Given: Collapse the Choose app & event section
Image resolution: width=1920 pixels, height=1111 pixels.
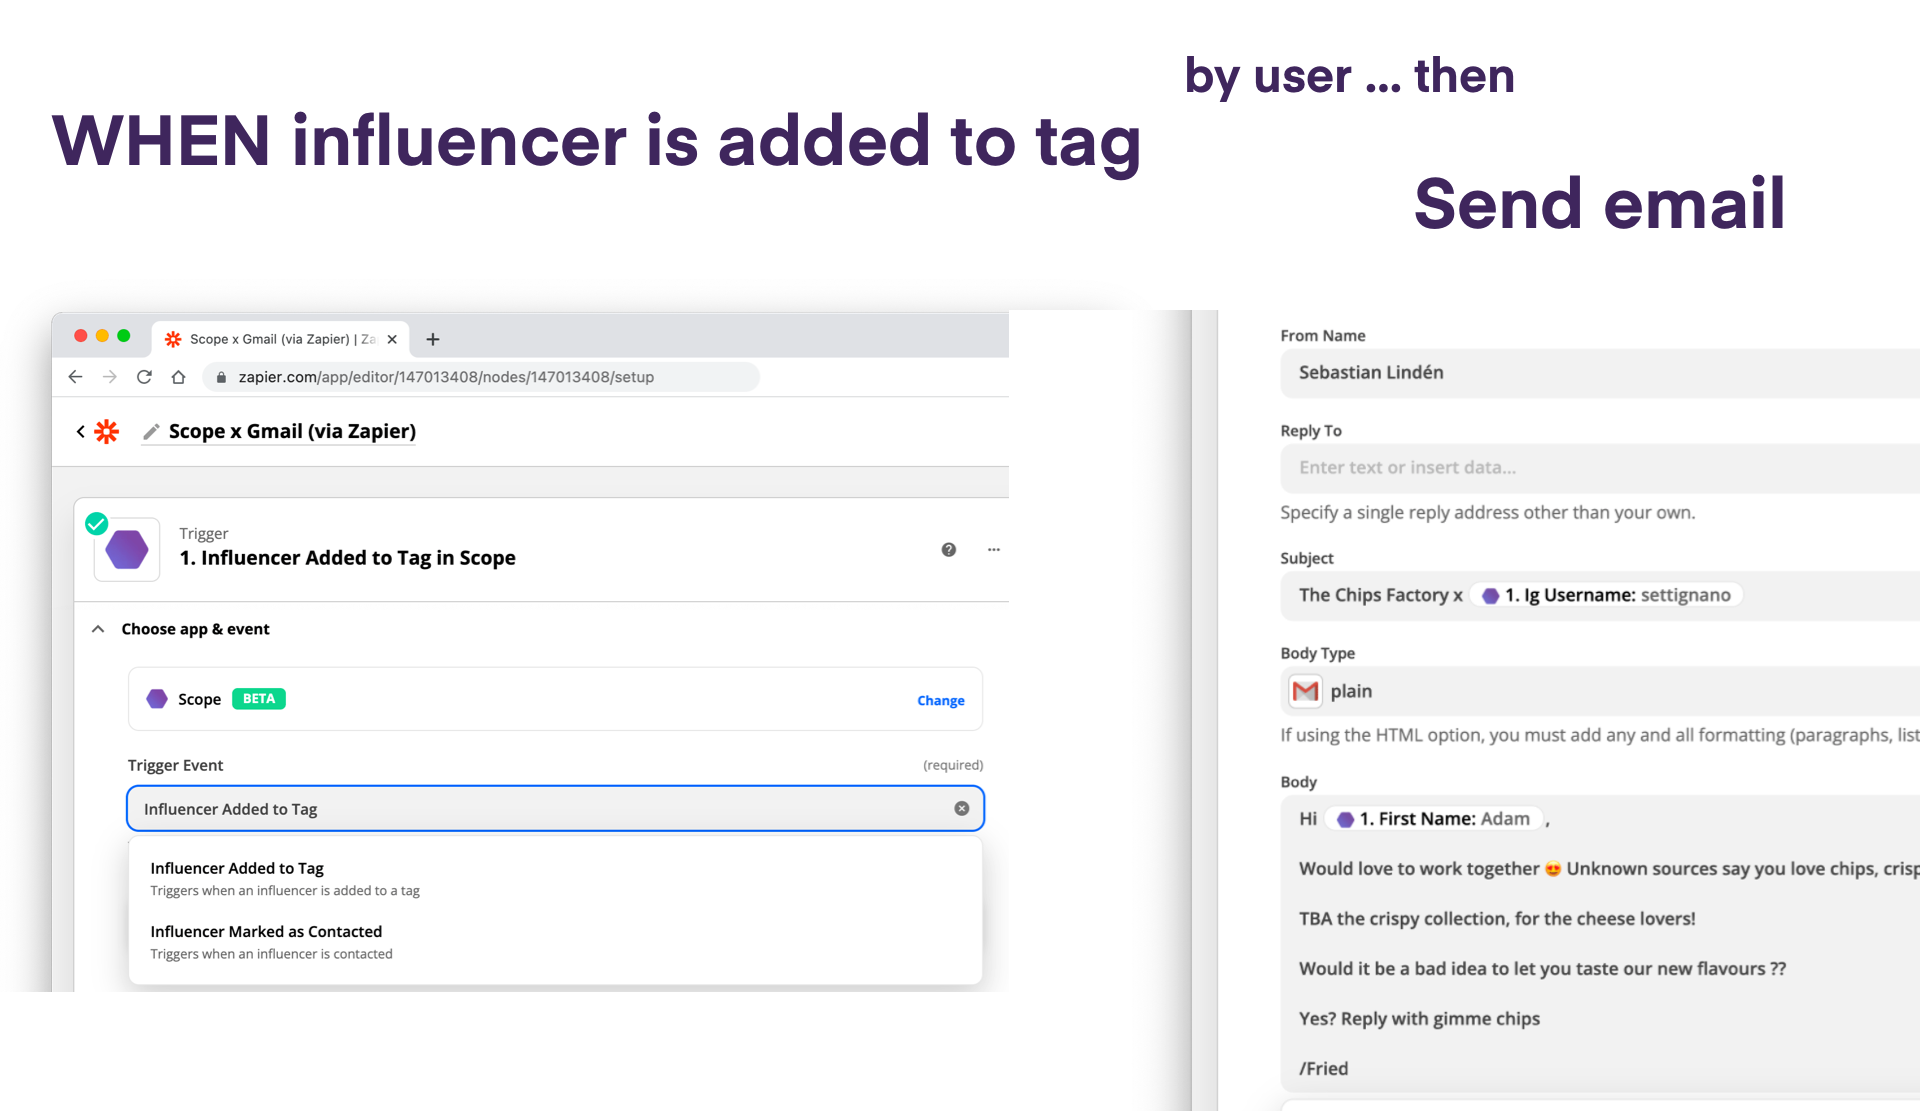Looking at the screenshot, I should [x=98, y=629].
